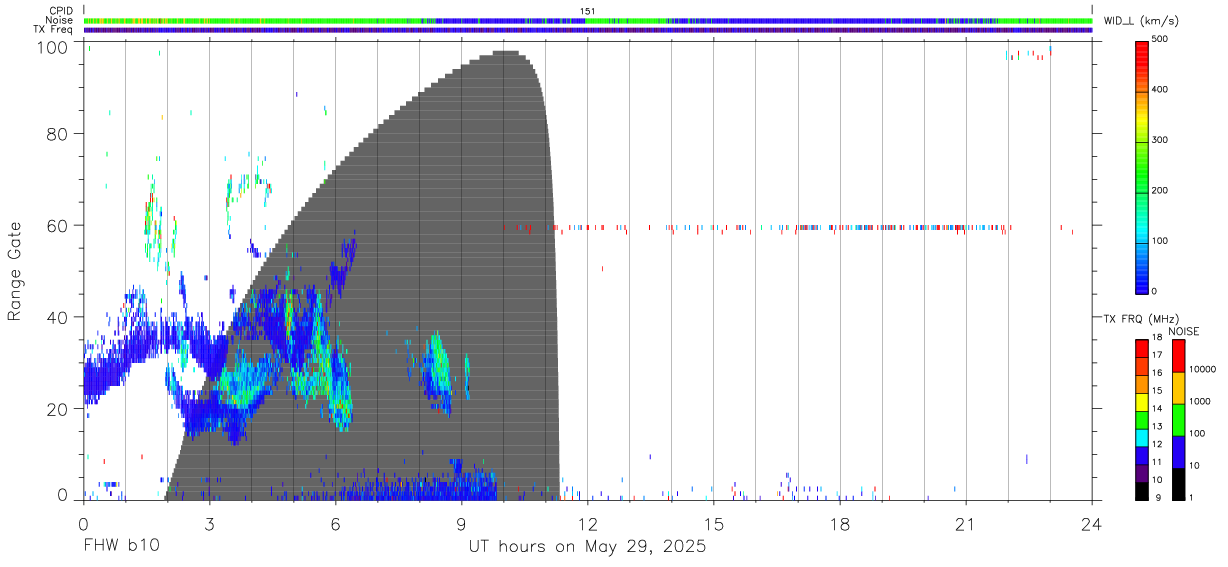Click the 500 tick on width colorbar
The image size is (1228, 567).
click(1160, 39)
